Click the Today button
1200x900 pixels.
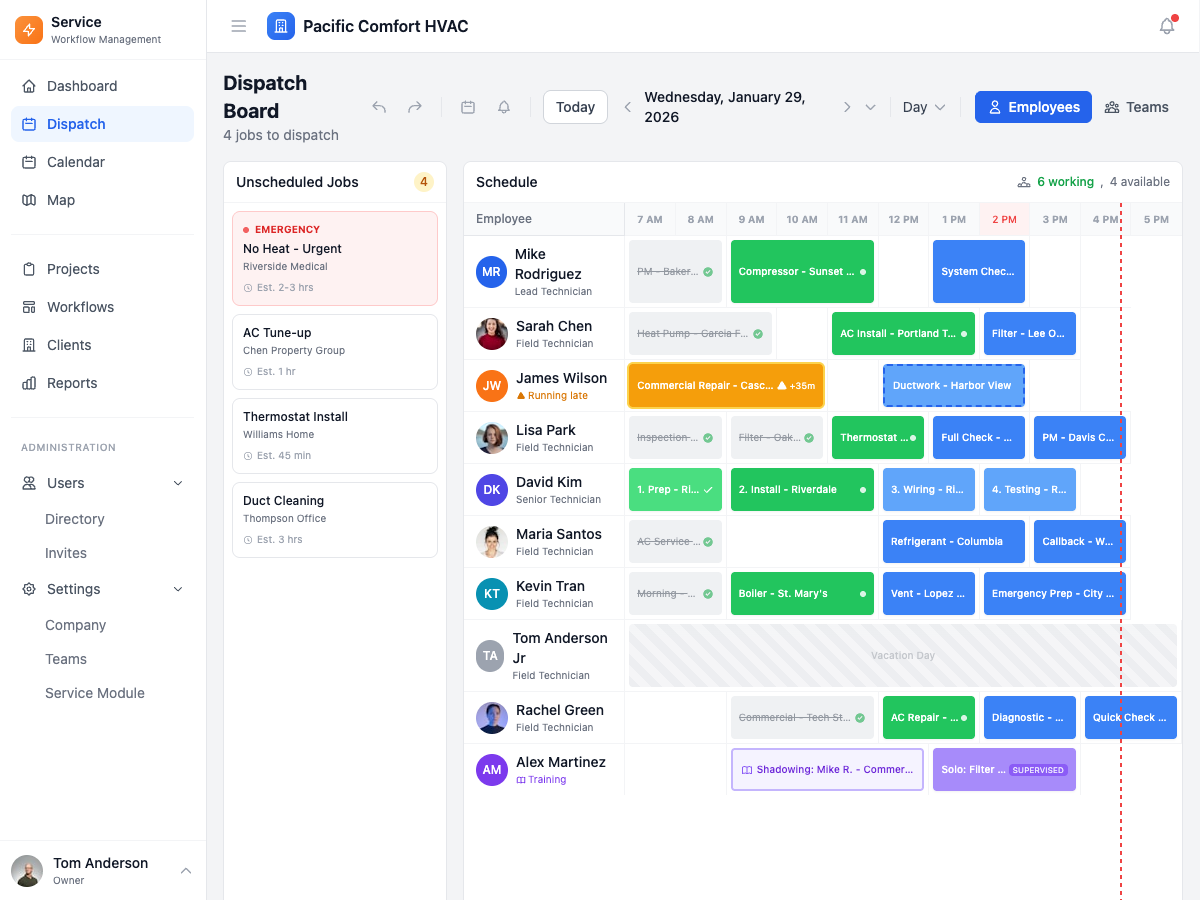coord(575,106)
